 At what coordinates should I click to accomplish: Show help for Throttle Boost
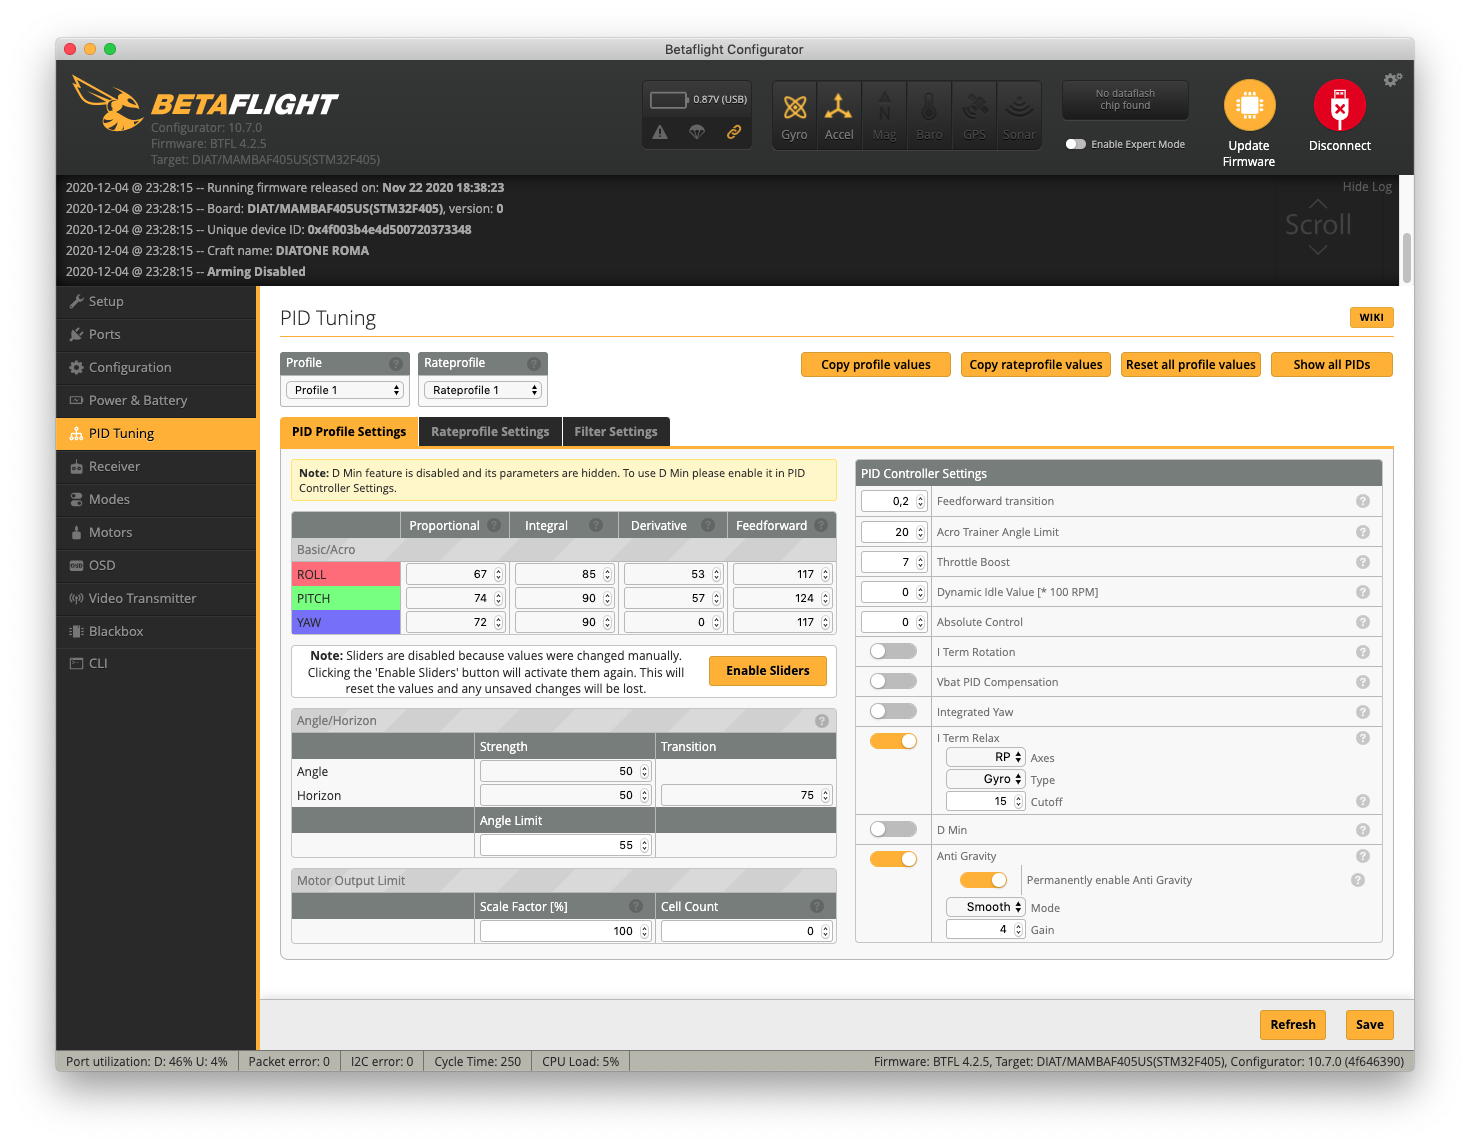point(1362,562)
